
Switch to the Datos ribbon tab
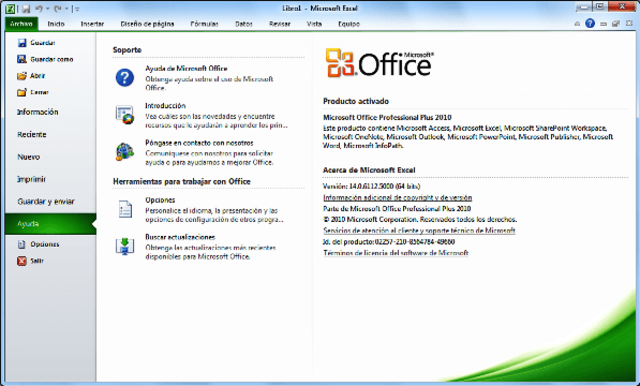(244, 24)
